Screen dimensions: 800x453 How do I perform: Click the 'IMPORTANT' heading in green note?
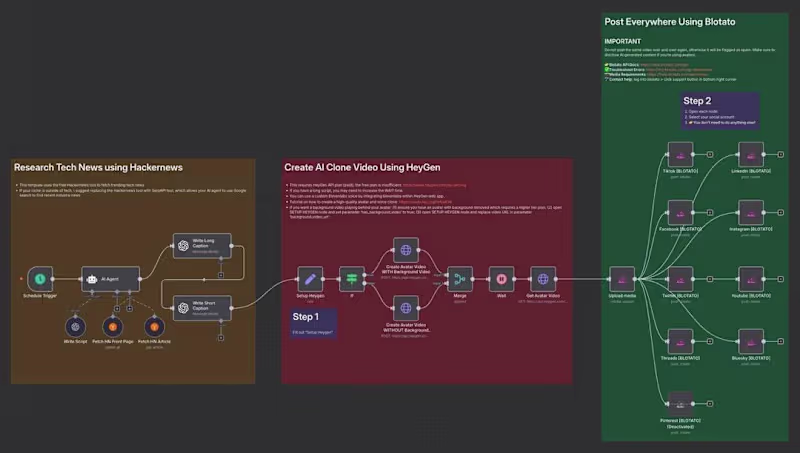[622, 41]
